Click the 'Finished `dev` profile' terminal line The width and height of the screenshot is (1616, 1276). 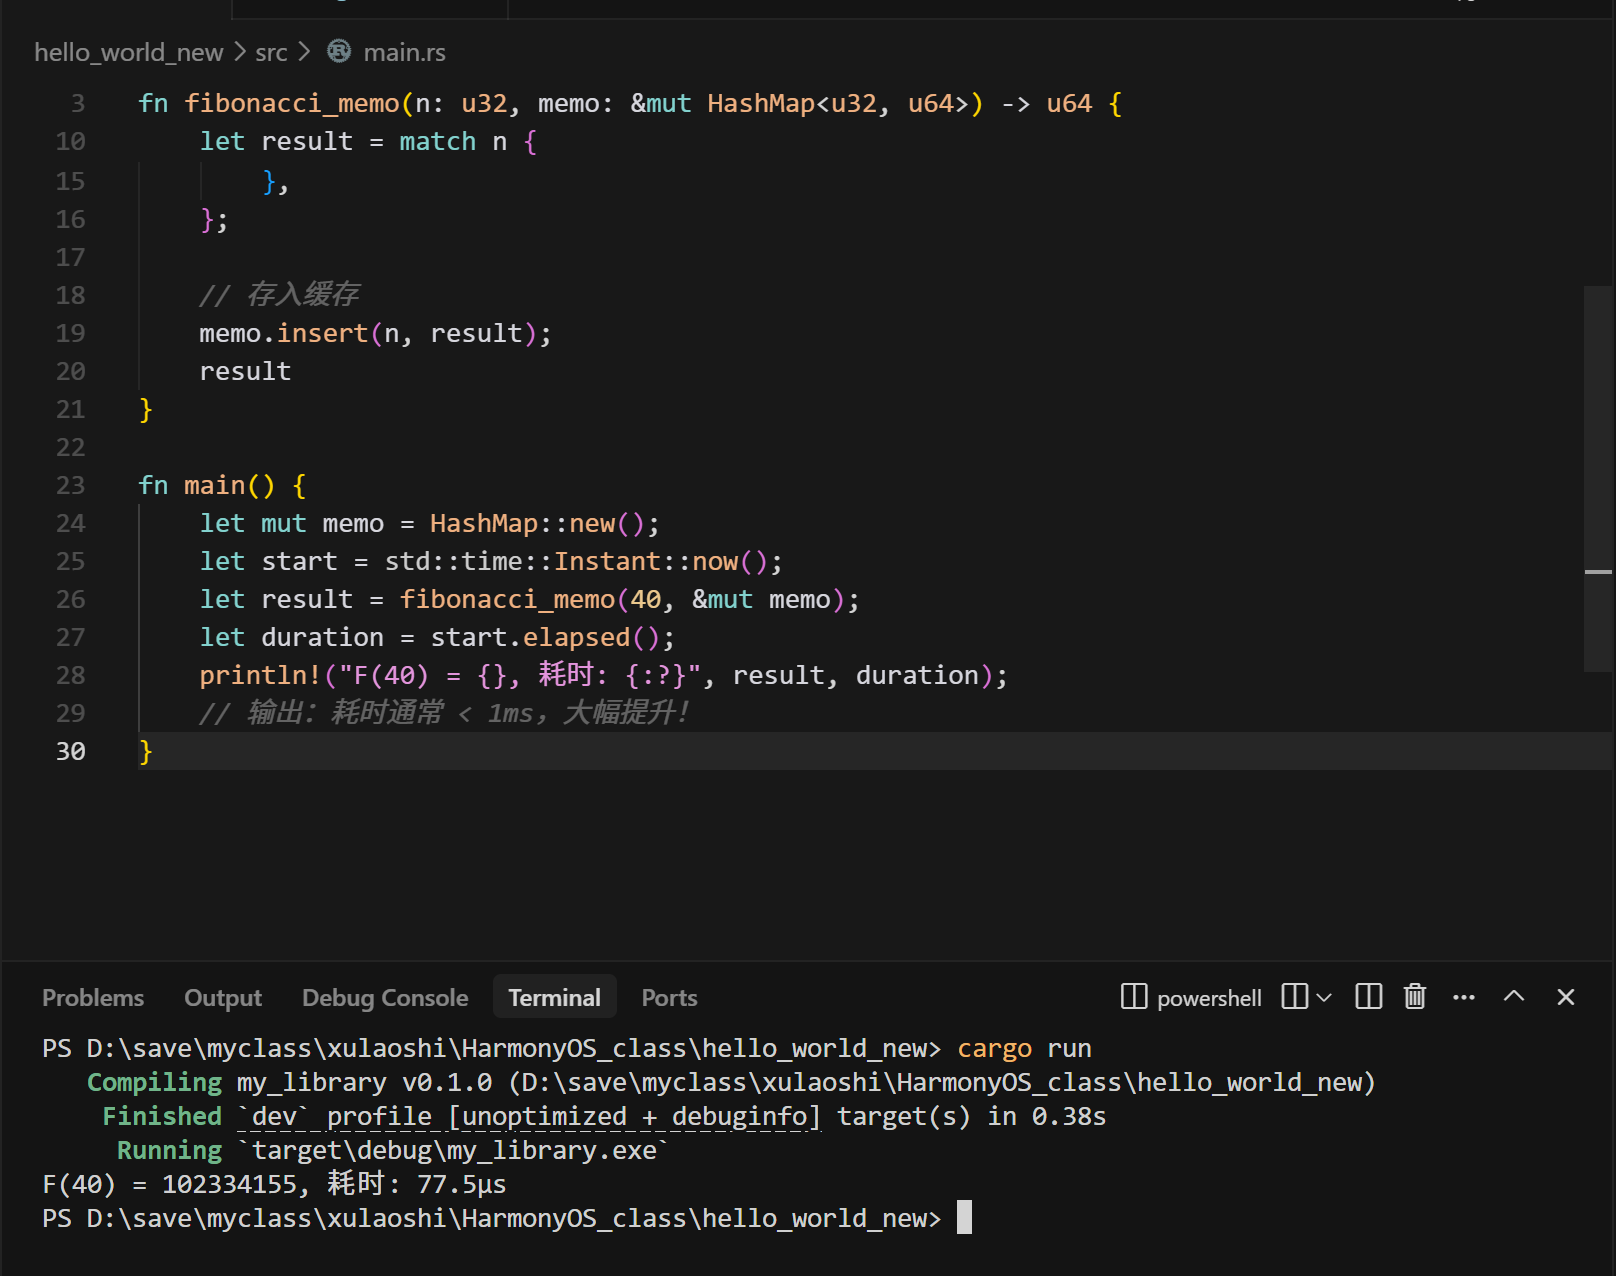pos(604,1116)
